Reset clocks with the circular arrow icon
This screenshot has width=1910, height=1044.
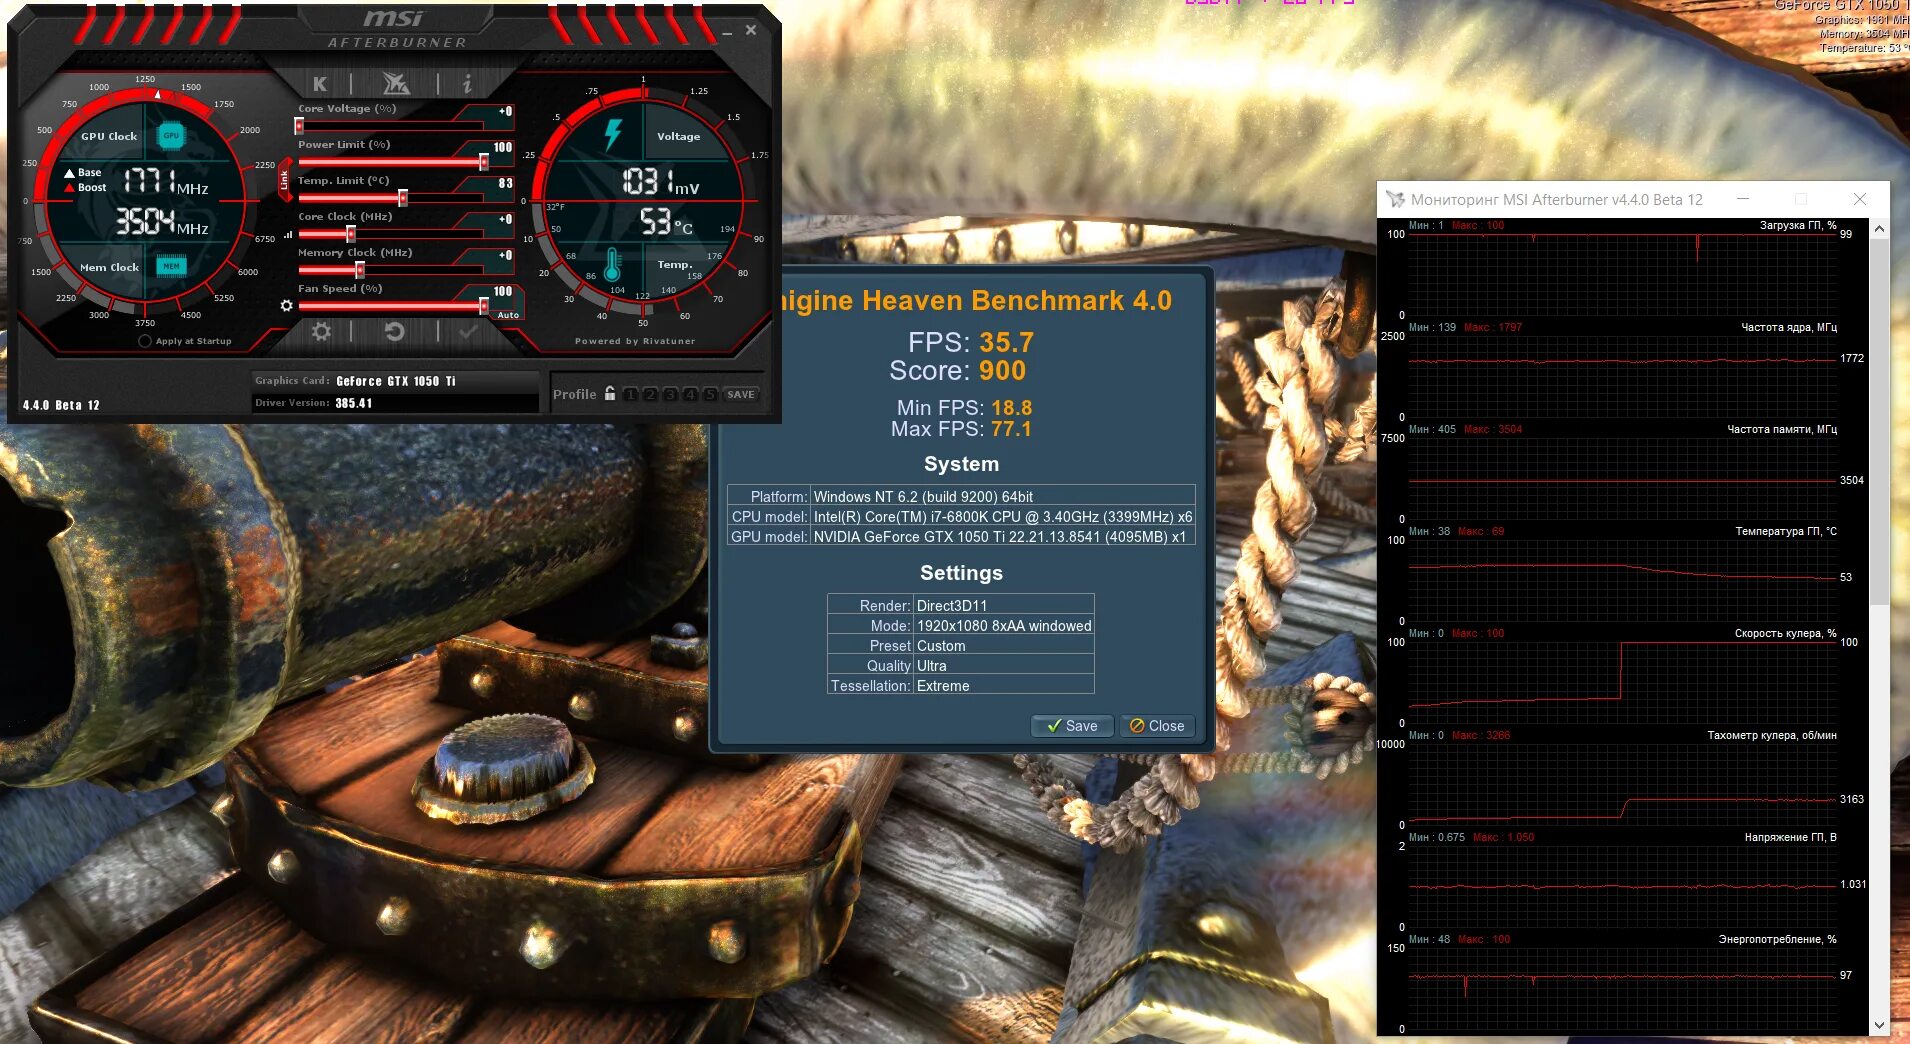click(x=395, y=331)
